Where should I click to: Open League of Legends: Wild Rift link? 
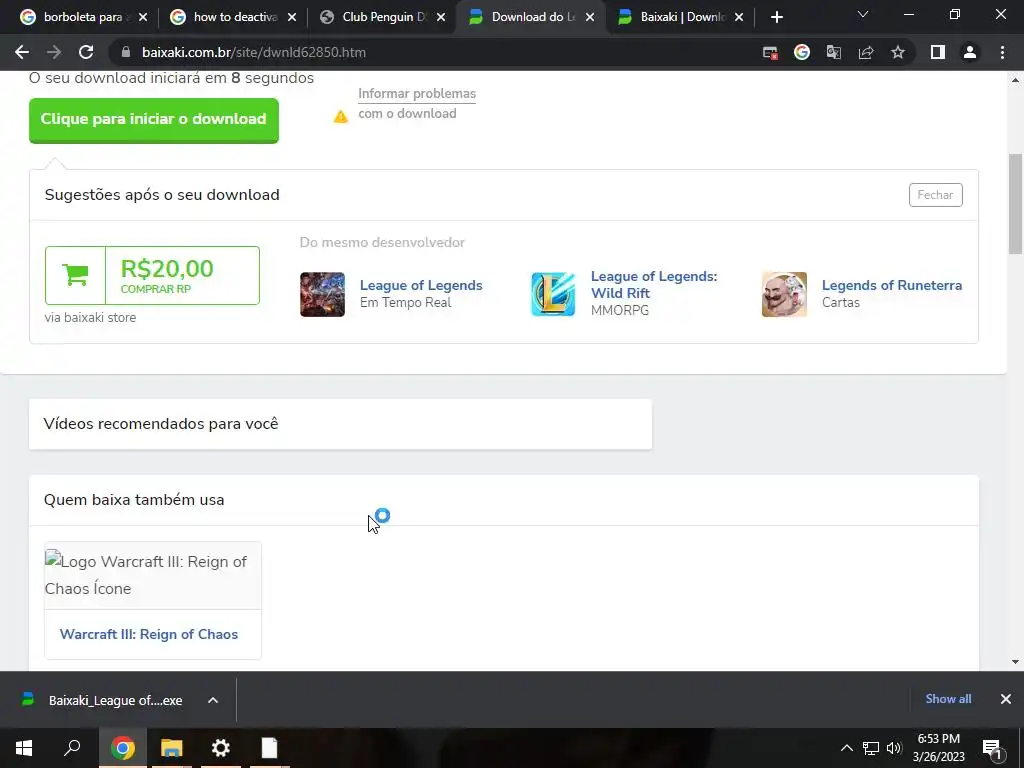click(x=654, y=285)
